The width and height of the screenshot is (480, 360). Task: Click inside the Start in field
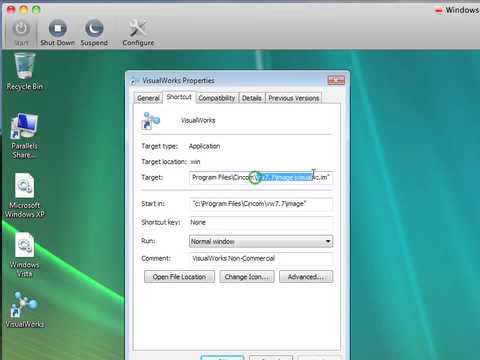tap(261, 204)
